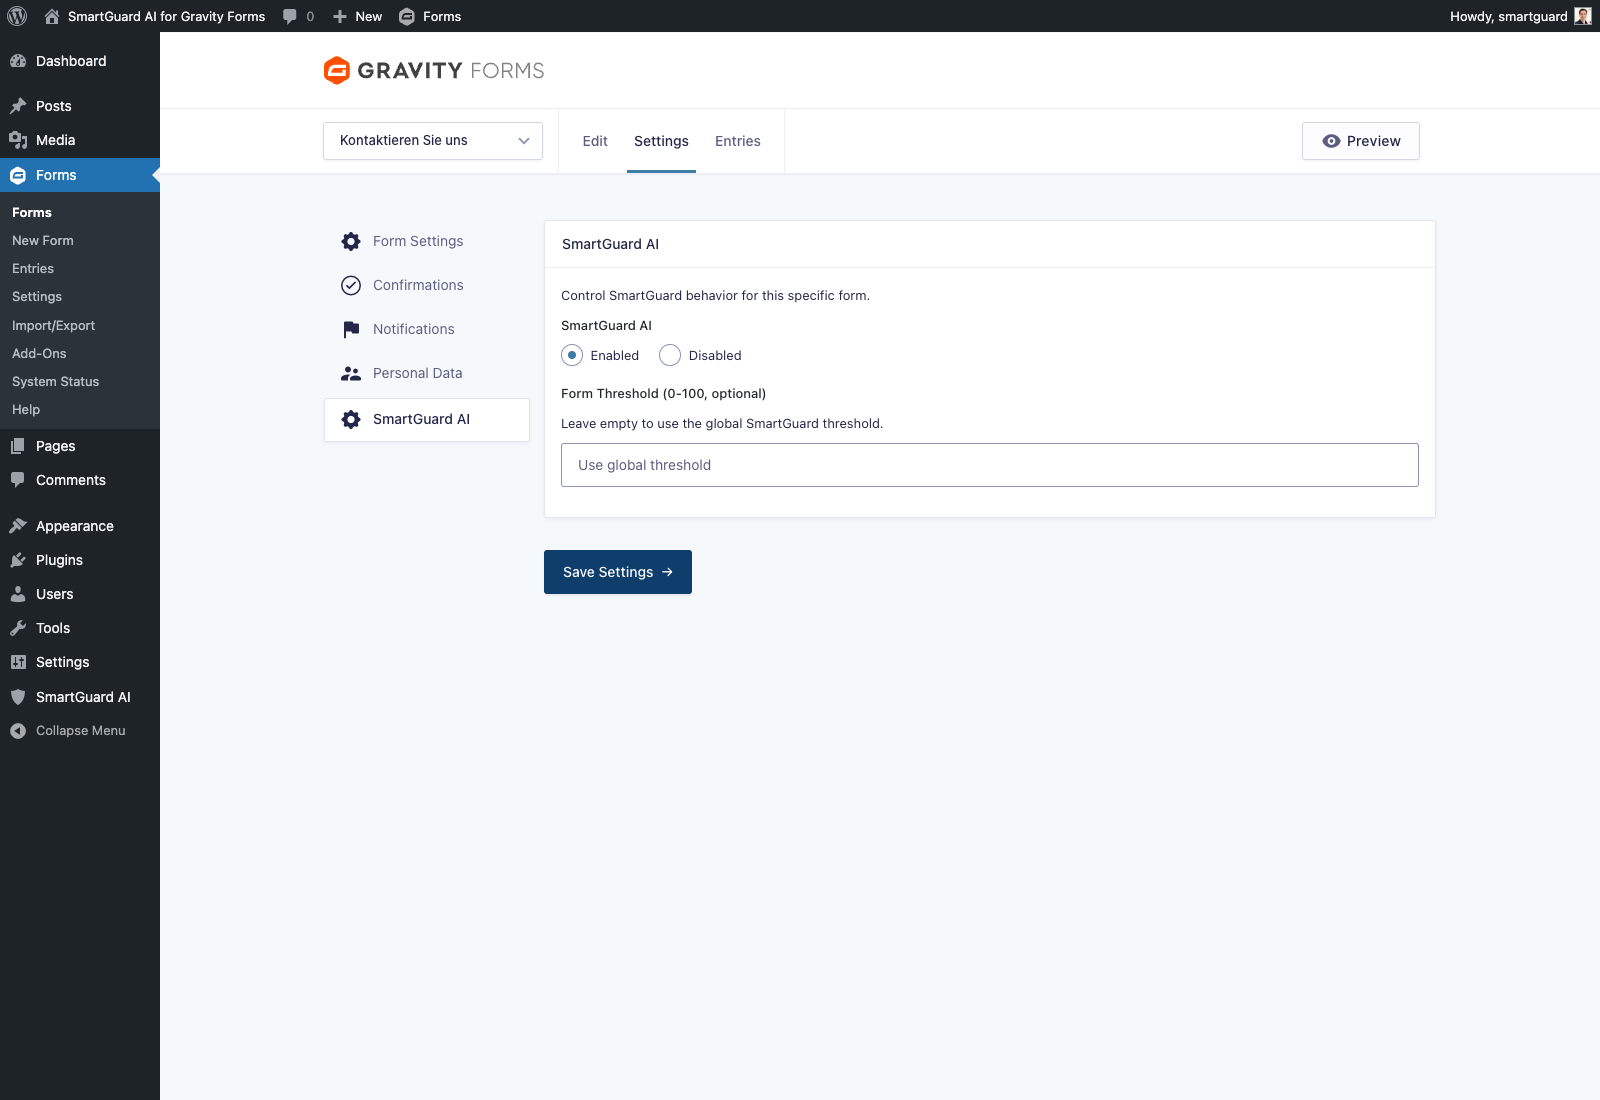Click the Forms text in admin bar
Screen dimensions: 1600x1100
click(x=442, y=16)
